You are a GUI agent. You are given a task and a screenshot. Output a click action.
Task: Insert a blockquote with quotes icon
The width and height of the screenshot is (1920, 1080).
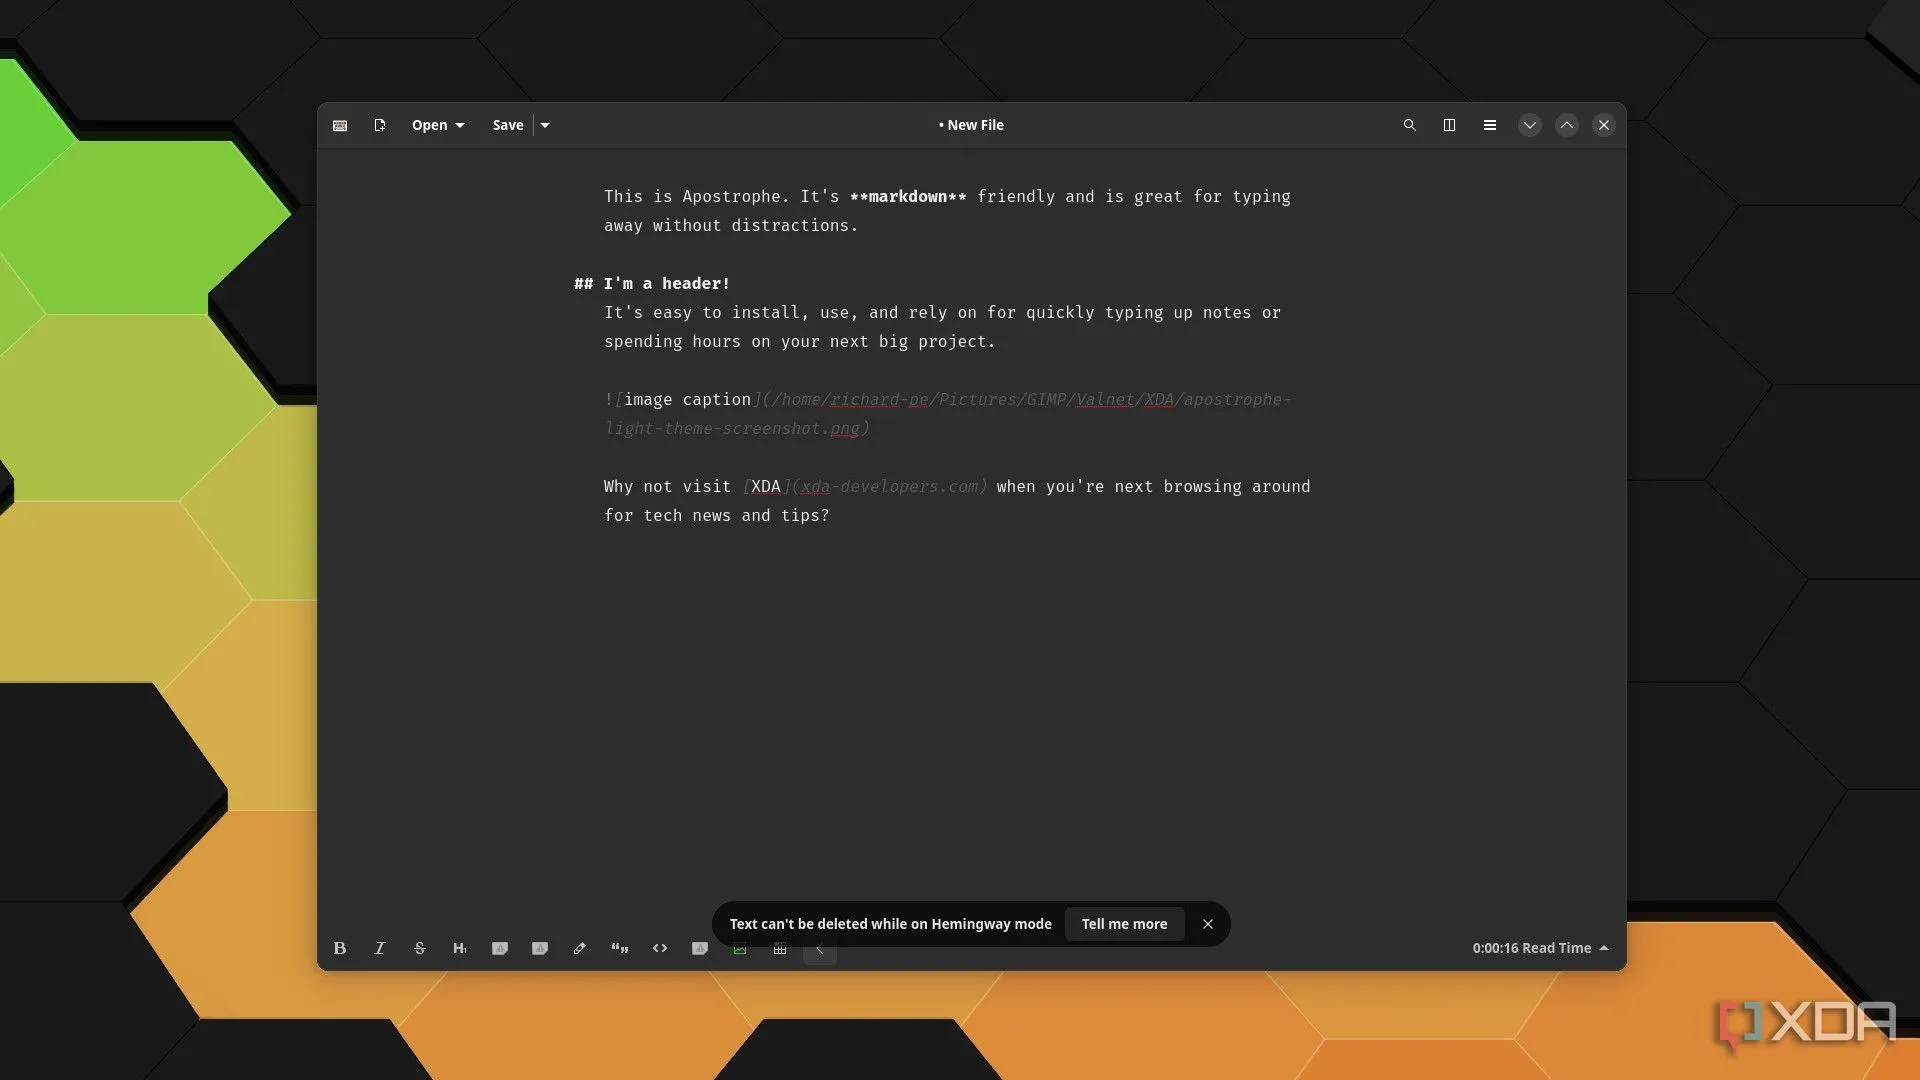click(x=620, y=948)
